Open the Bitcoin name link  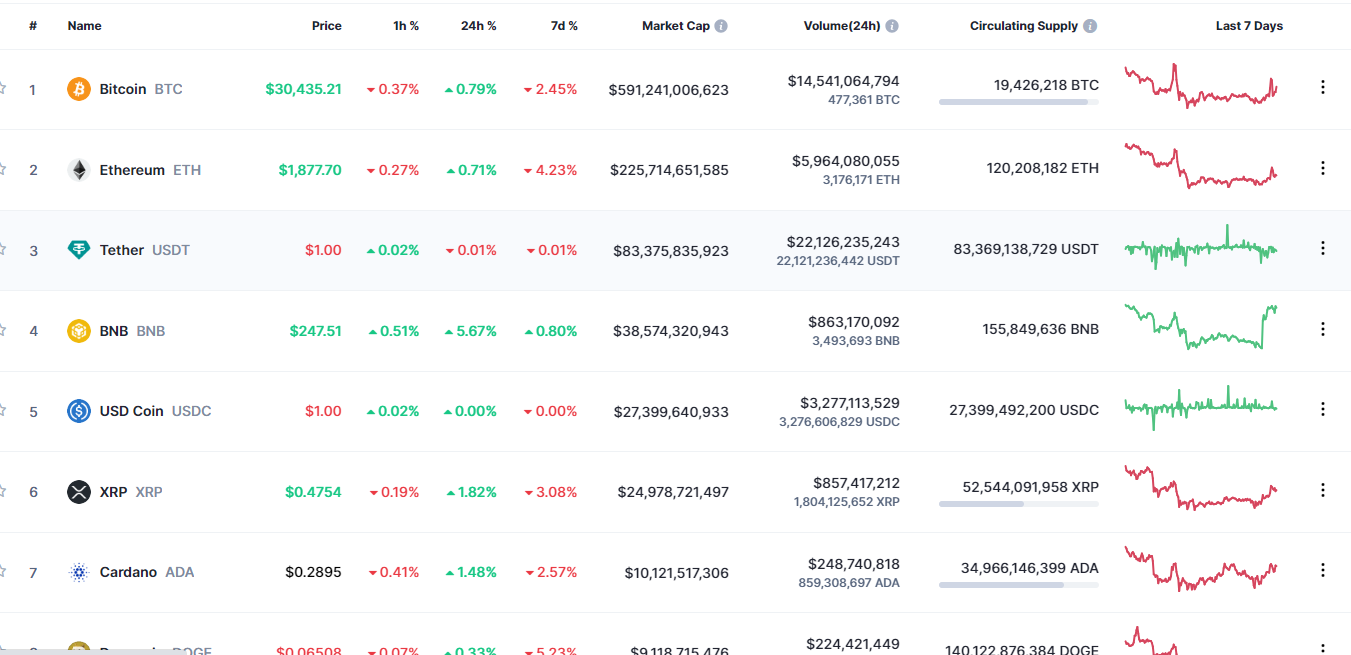click(123, 89)
